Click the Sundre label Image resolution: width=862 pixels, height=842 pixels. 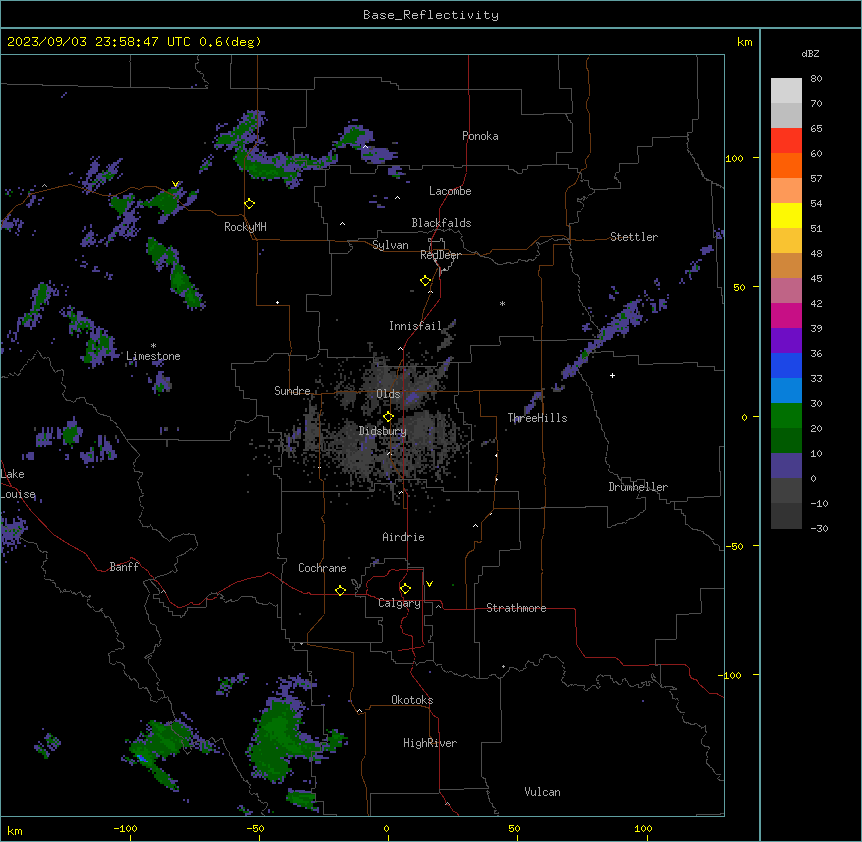click(292, 391)
